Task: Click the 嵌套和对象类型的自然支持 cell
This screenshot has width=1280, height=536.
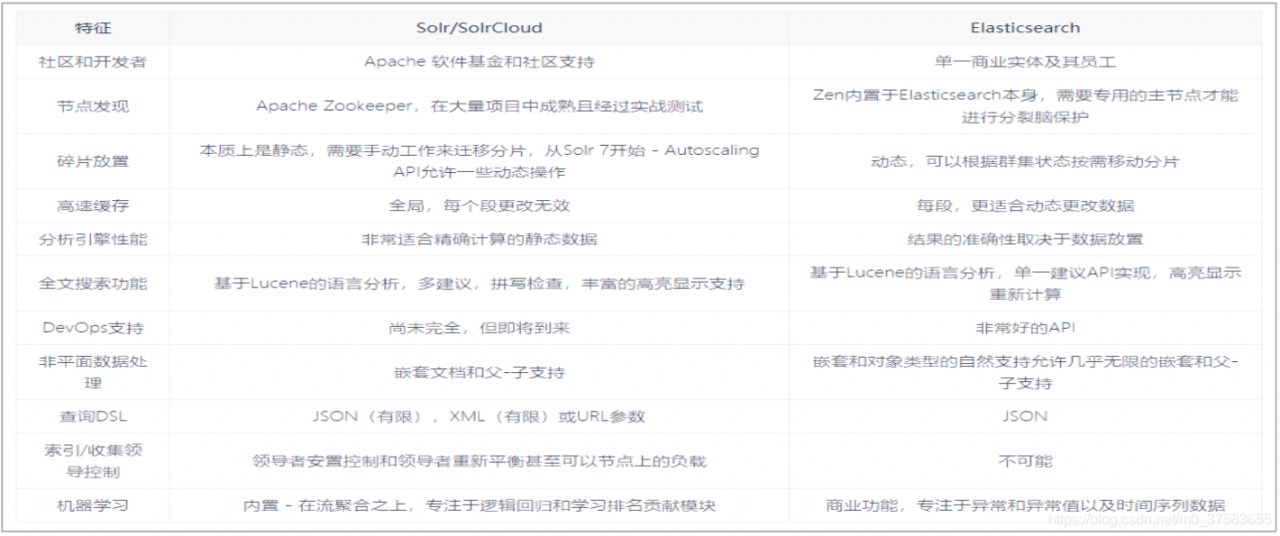Action: [1025, 372]
